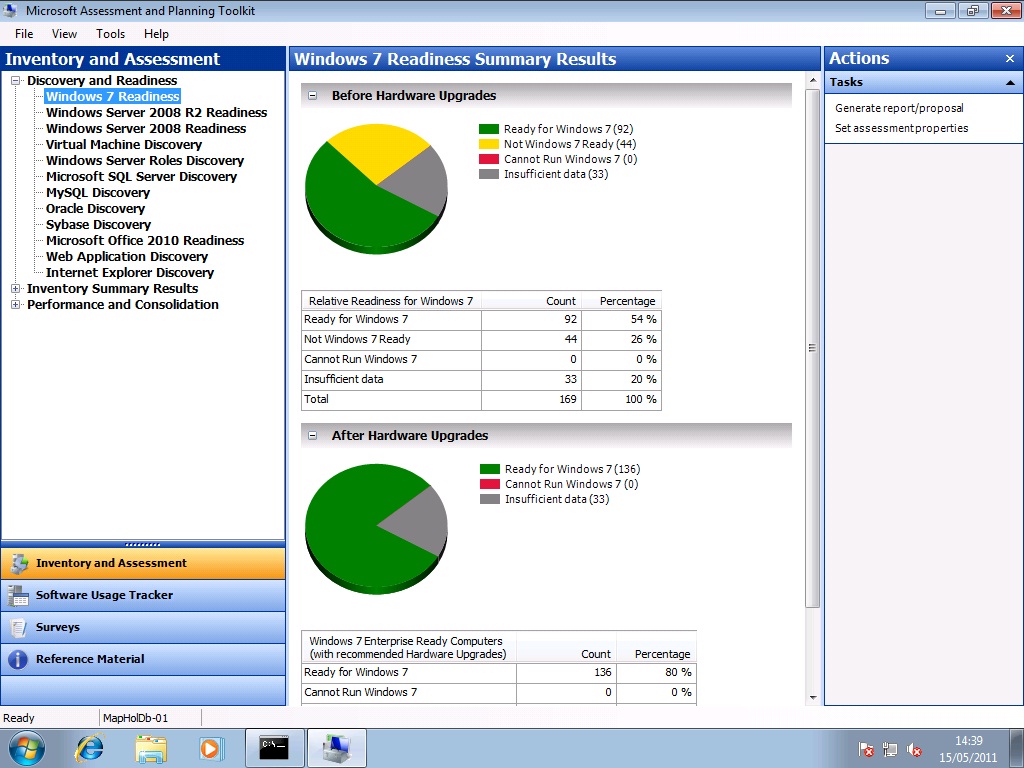The height and width of the screenshot is (768, 1024).
Task: Open the Windows Start orb
Action: tap(27, 748)
